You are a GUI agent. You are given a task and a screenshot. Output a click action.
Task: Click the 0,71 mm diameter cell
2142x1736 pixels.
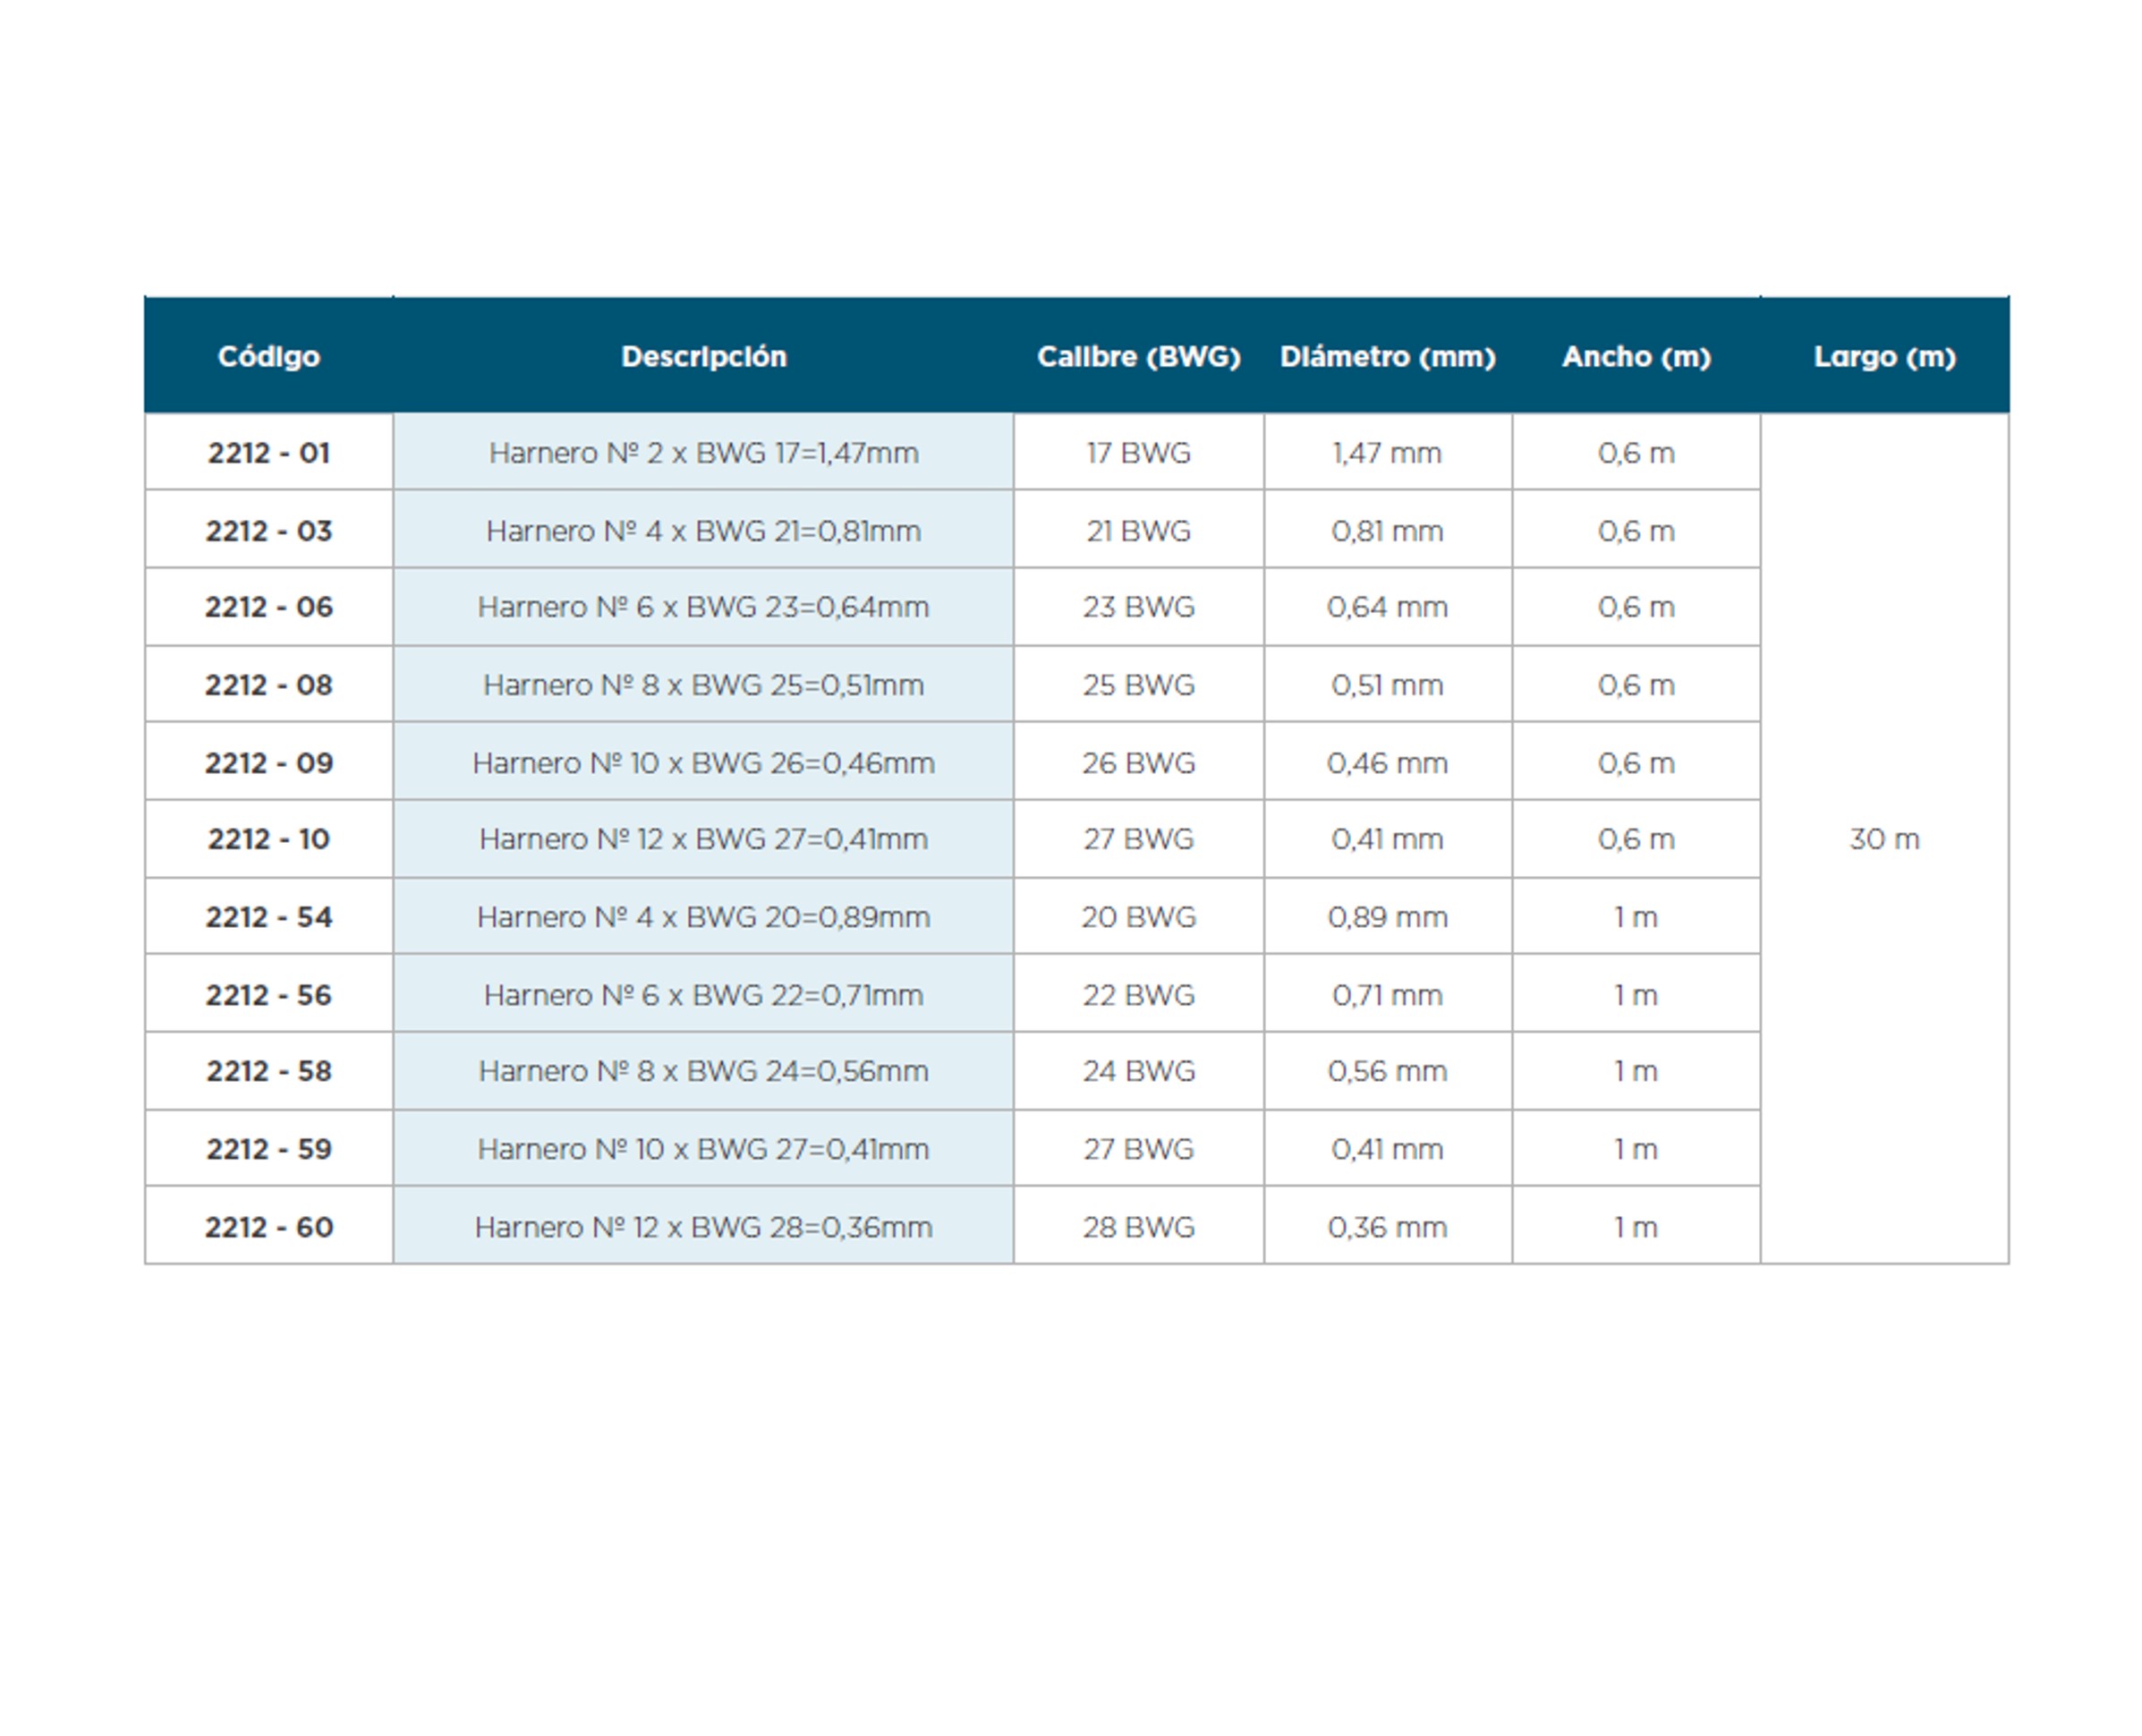tap(1387, 994)
